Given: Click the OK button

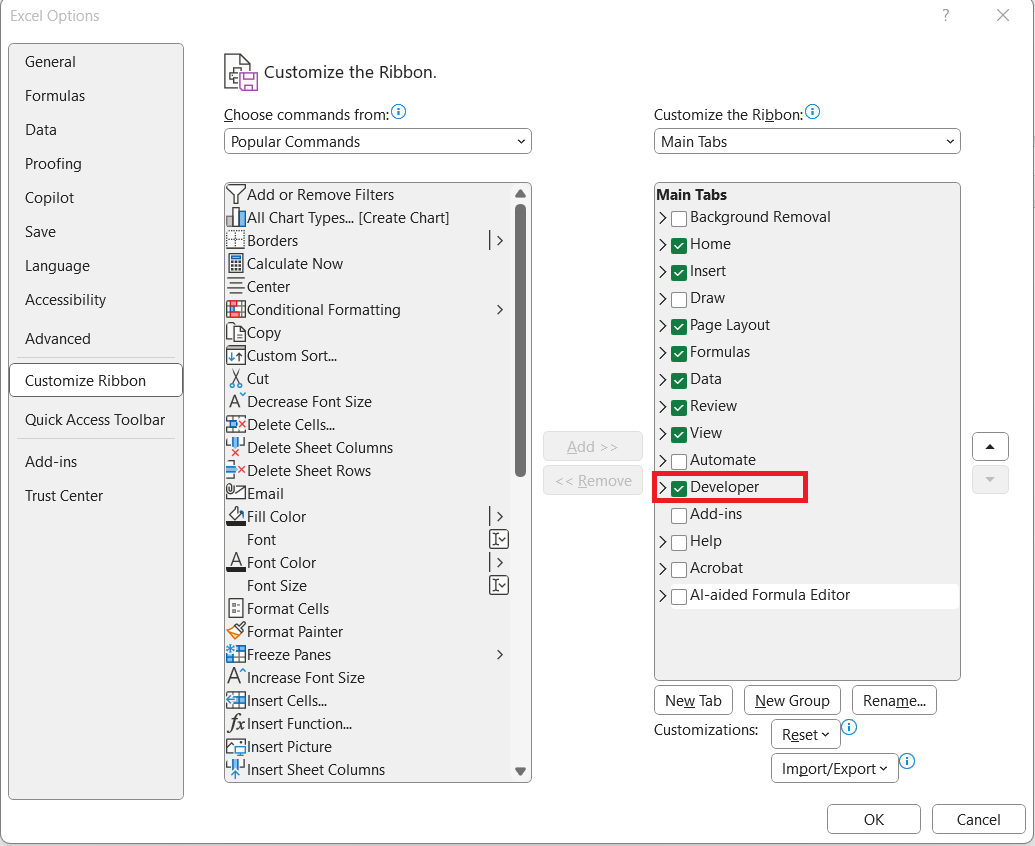Looking at the screenshot, I should [873, 819].
